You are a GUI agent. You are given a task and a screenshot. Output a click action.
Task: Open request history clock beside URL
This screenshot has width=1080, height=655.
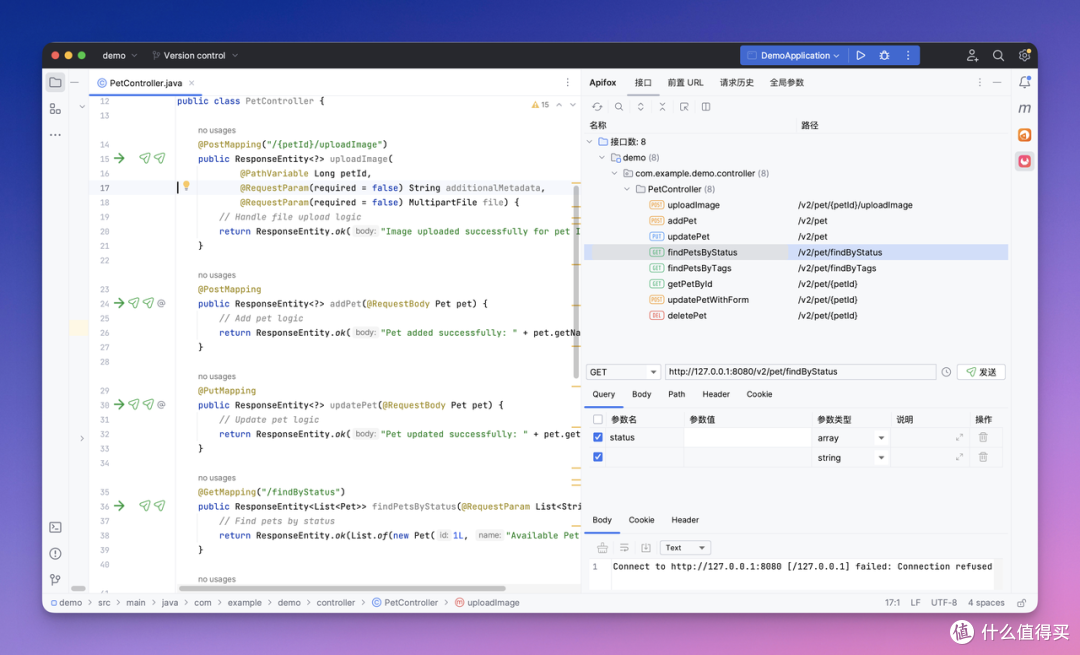coord(946,372)
